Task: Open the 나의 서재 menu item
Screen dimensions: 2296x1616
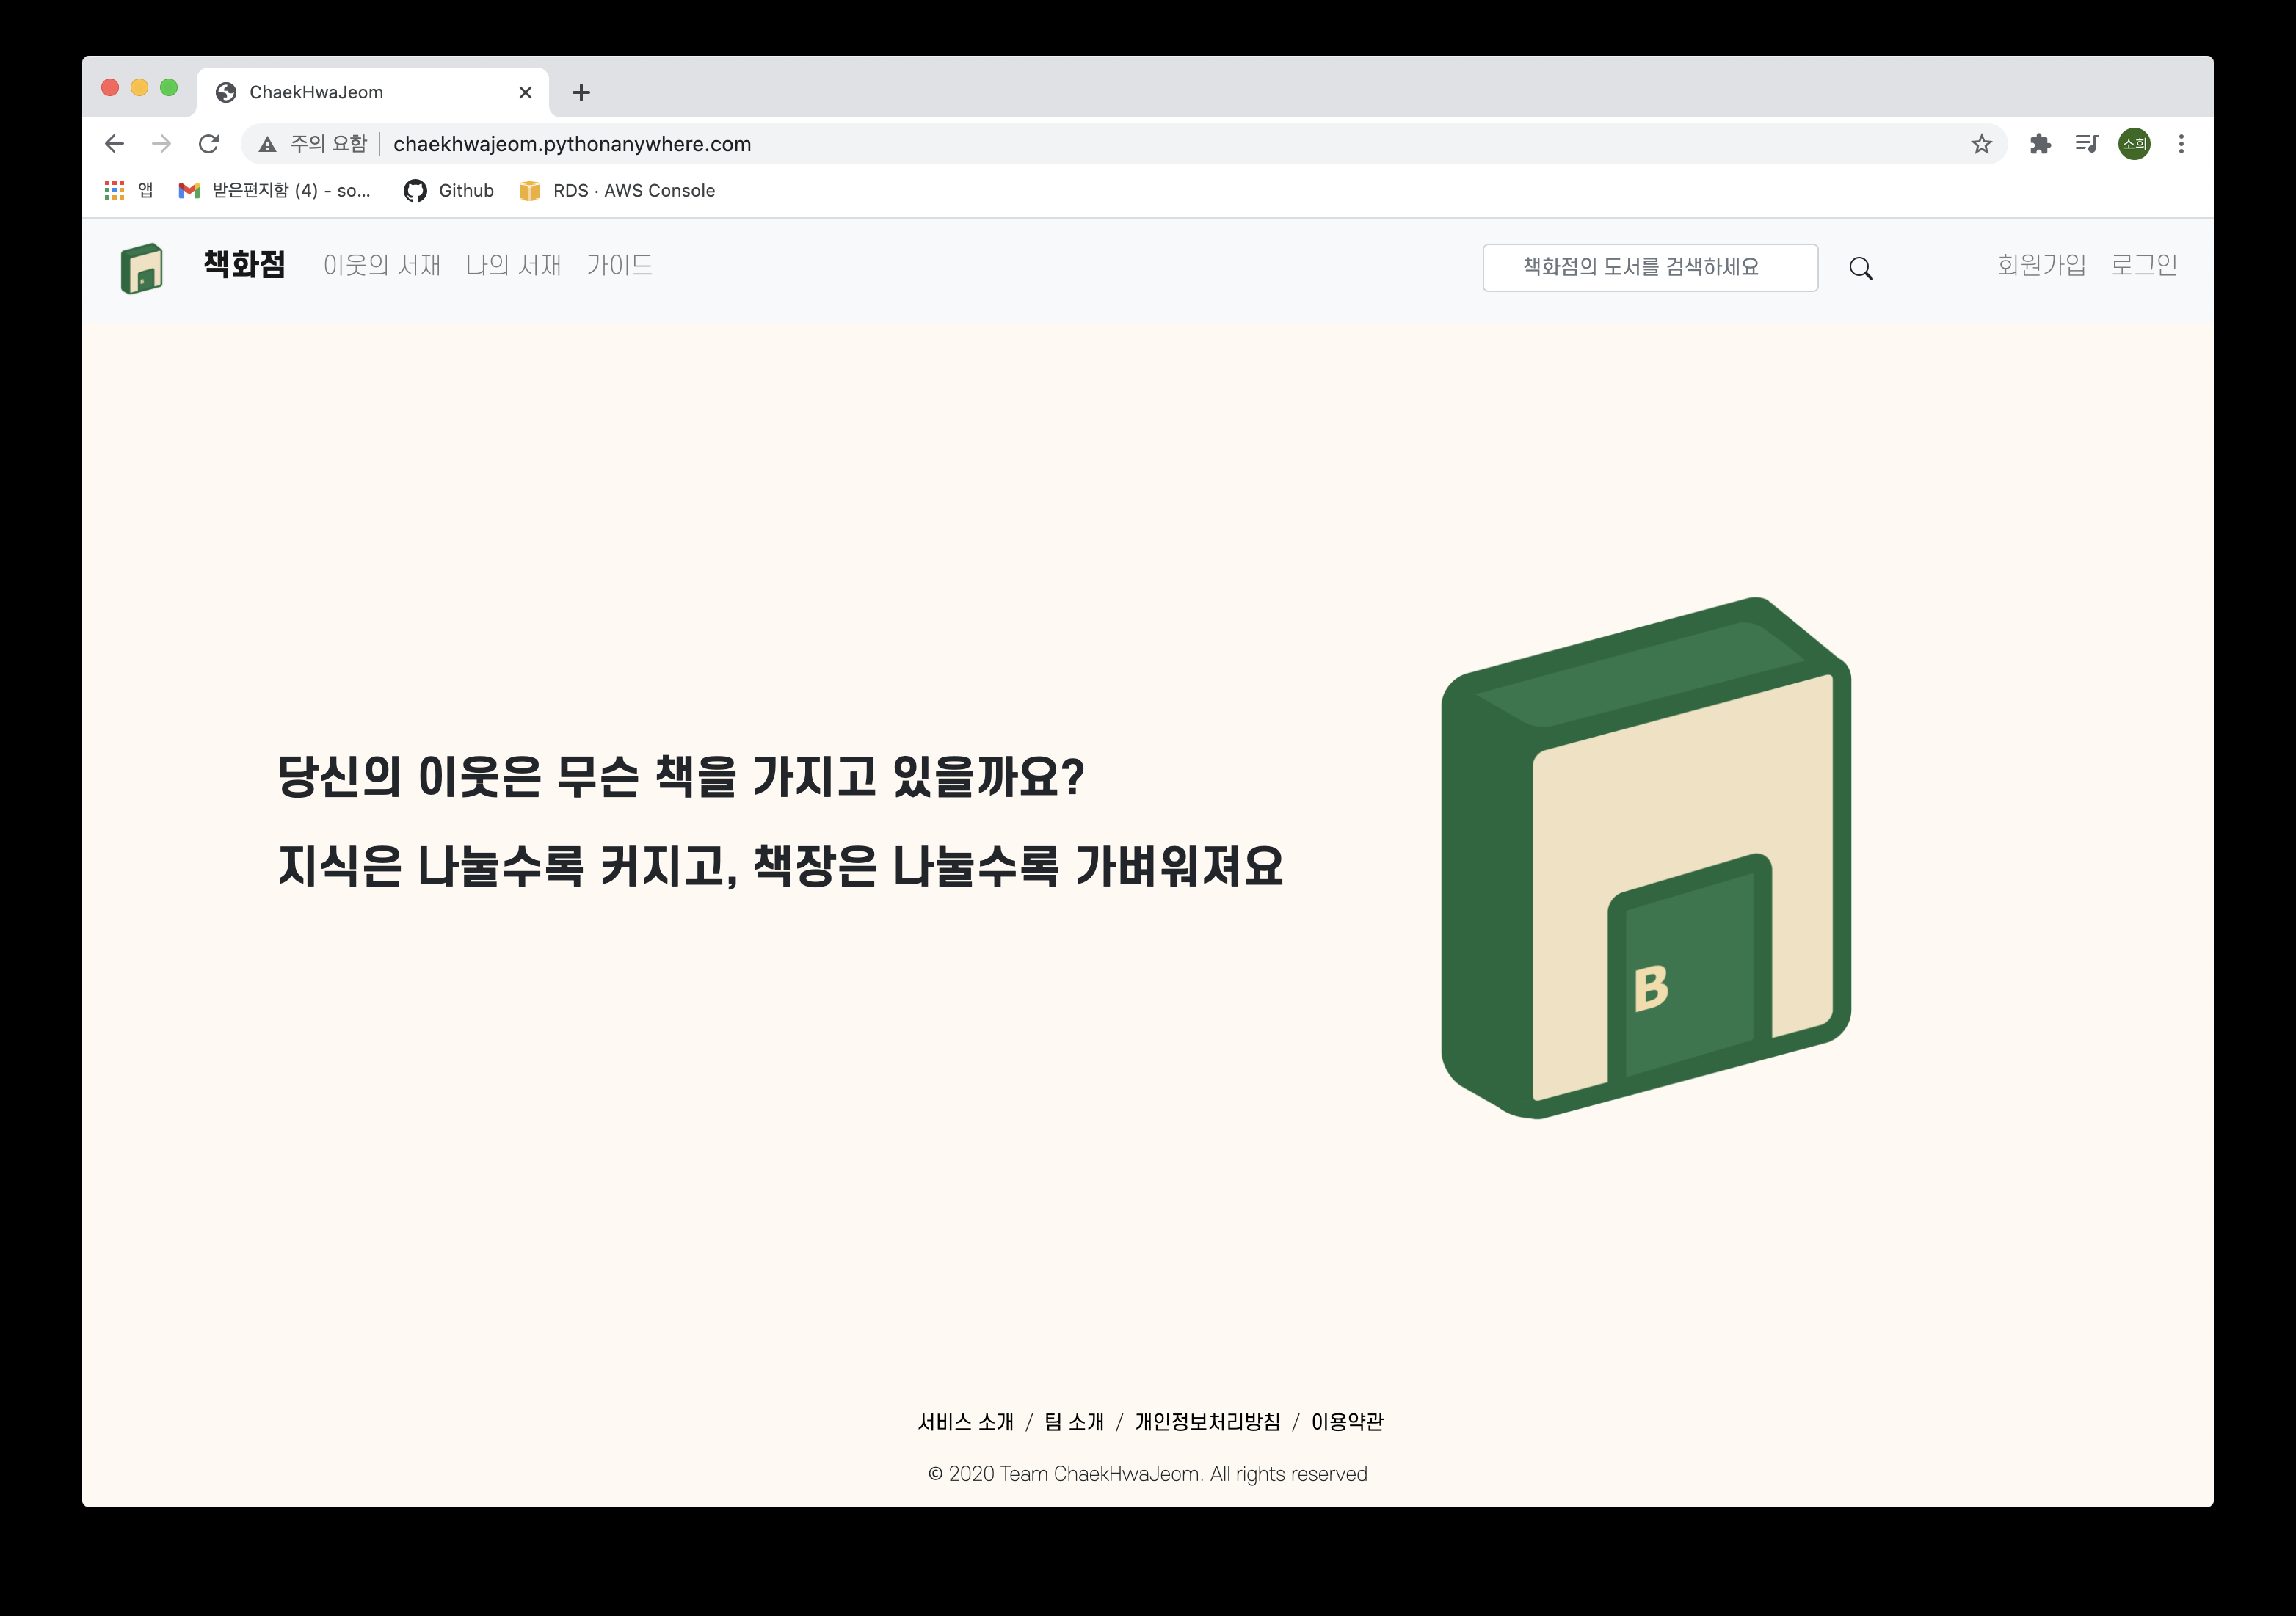Action: coord(514,265)
